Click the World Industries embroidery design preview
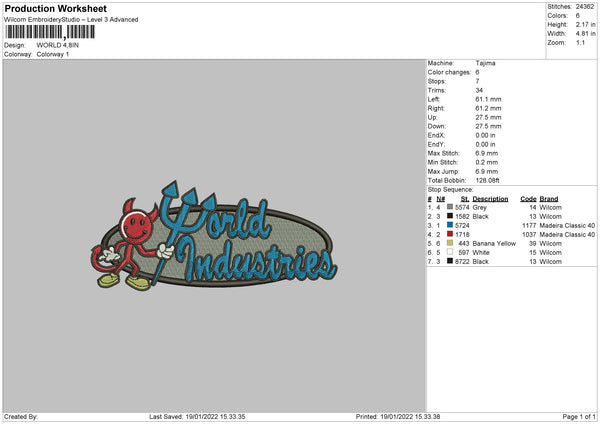Image resolution: width=600 pixels, height=424 pixels. point(214,236)
